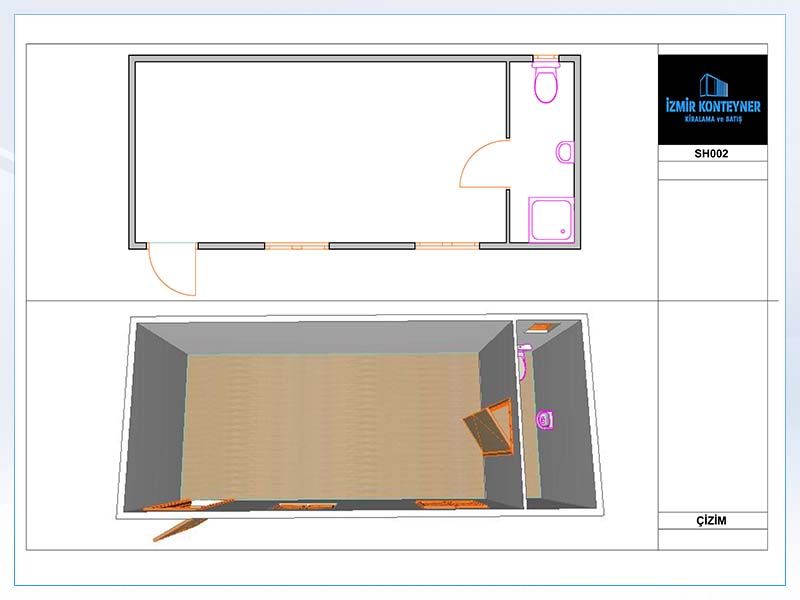
Task: Click the empty main room area in plan
Action: tap(310, 150)
